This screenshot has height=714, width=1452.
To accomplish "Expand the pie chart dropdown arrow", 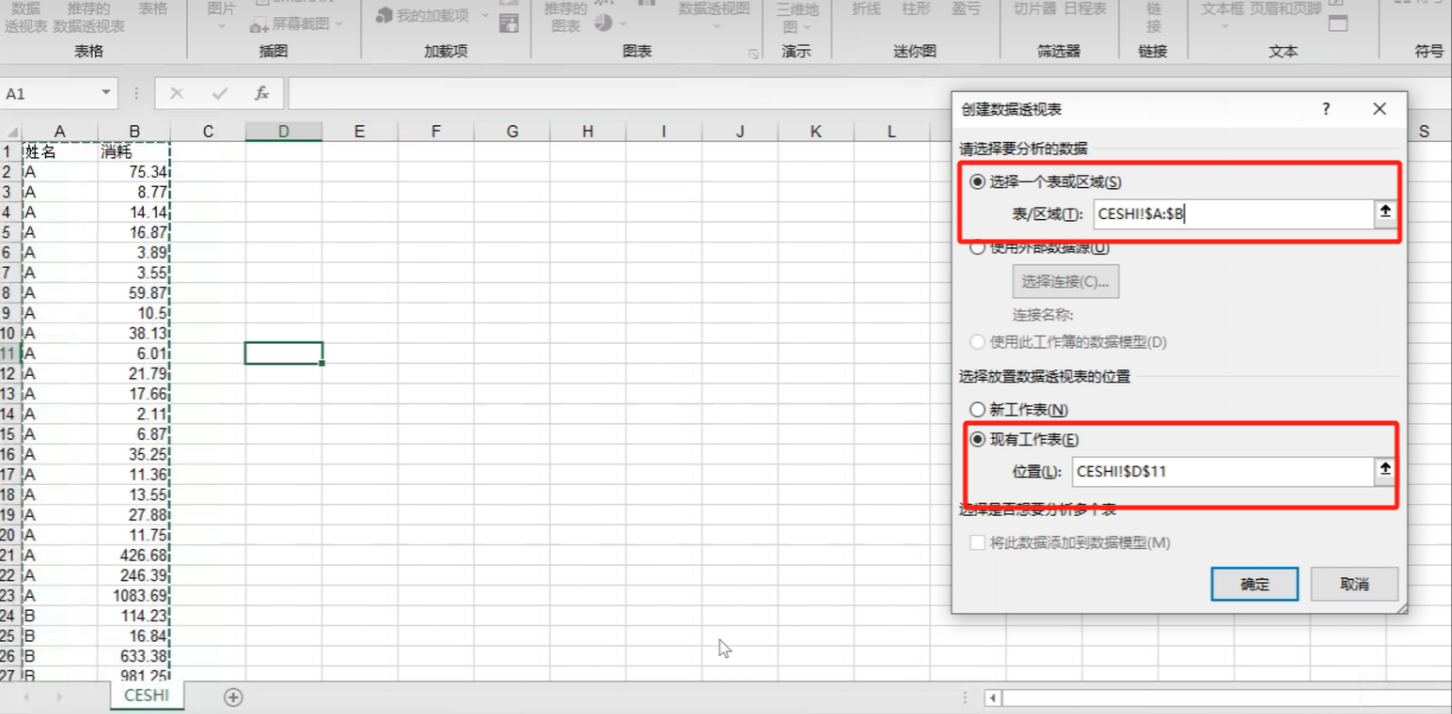I will [622, 23].
